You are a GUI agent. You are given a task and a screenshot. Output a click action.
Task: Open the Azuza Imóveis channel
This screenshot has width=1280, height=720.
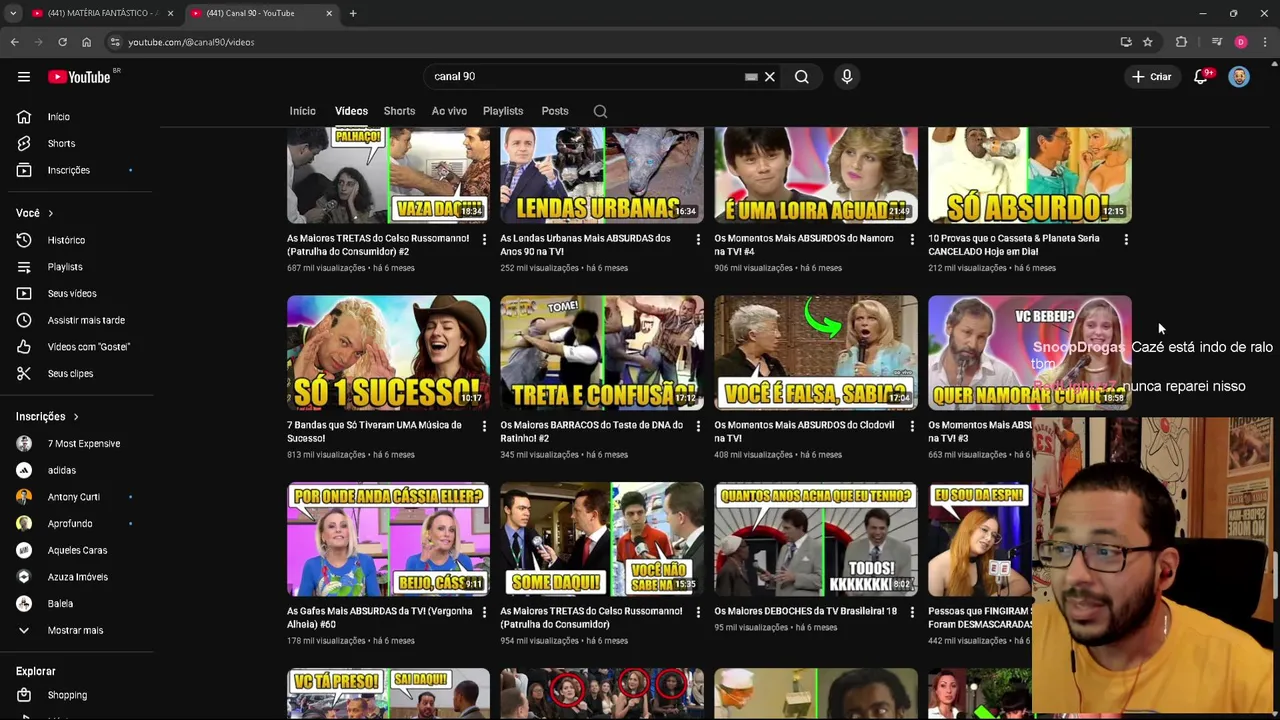[x=80, y=577]
